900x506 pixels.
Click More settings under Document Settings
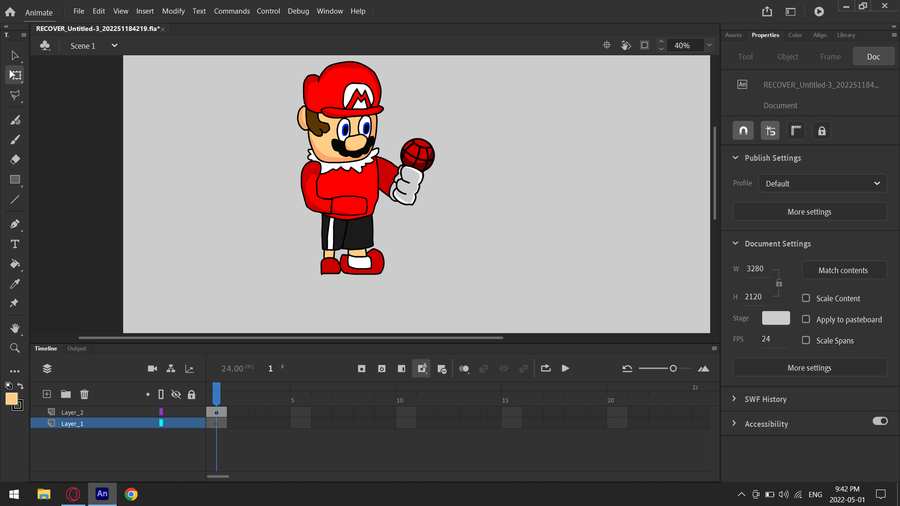(x=809, y=368)
